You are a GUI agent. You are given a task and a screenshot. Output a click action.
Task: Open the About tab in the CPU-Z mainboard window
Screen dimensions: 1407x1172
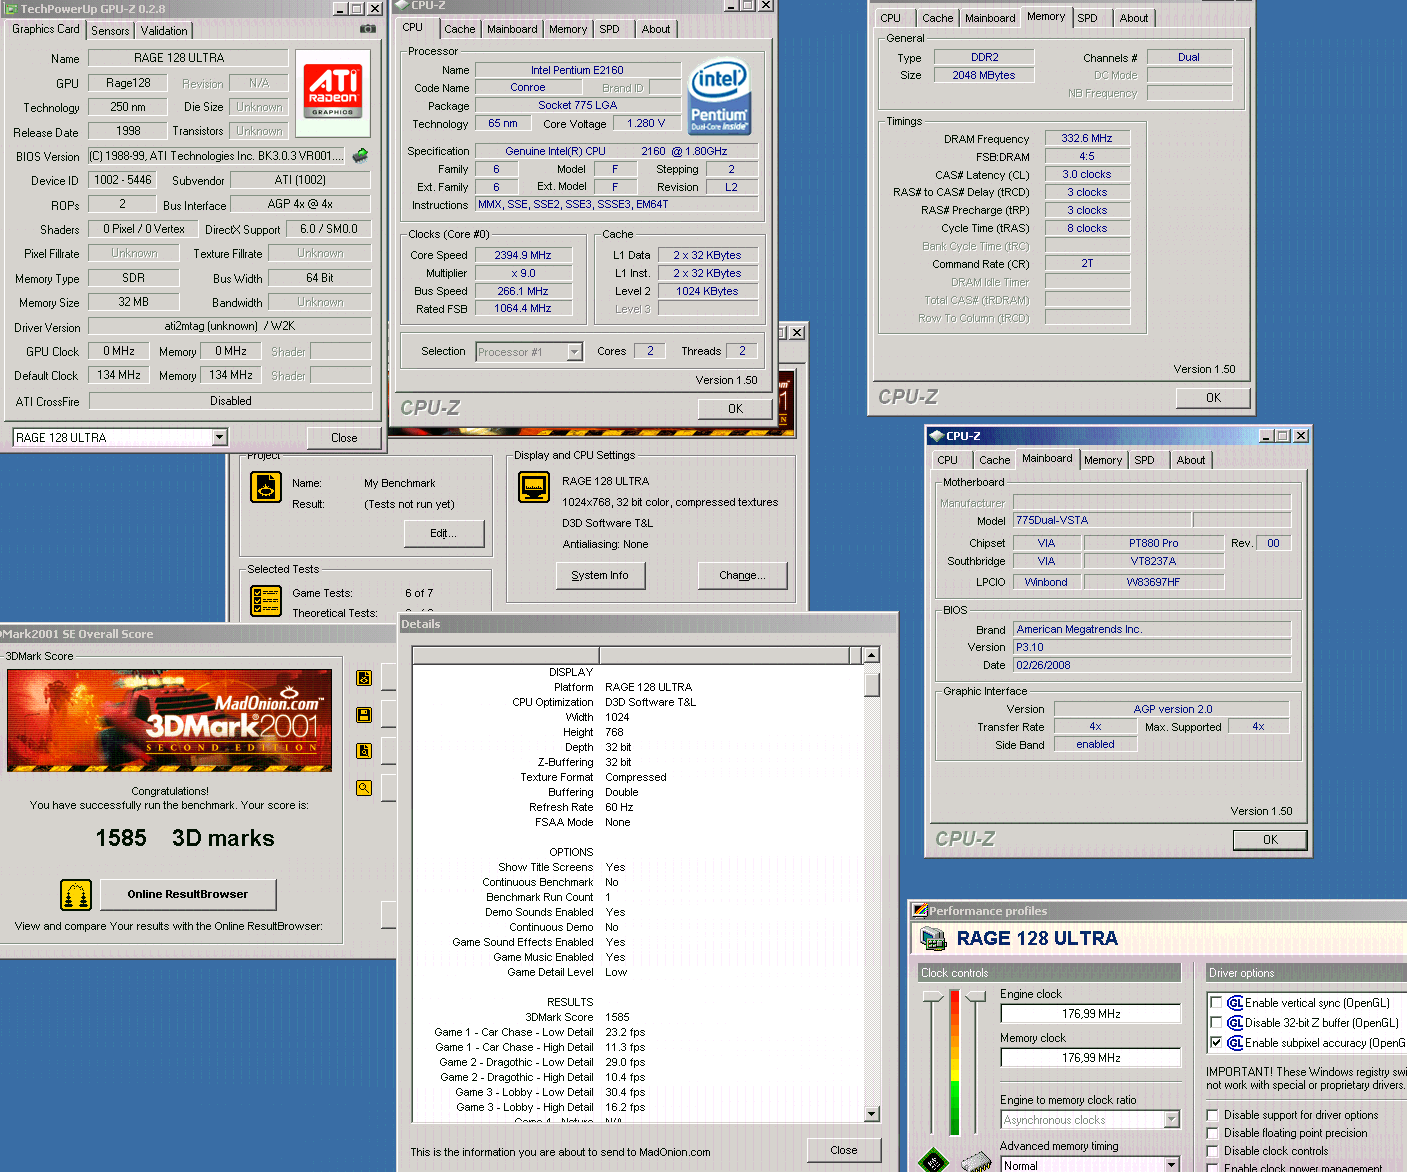click(1191, 460)
